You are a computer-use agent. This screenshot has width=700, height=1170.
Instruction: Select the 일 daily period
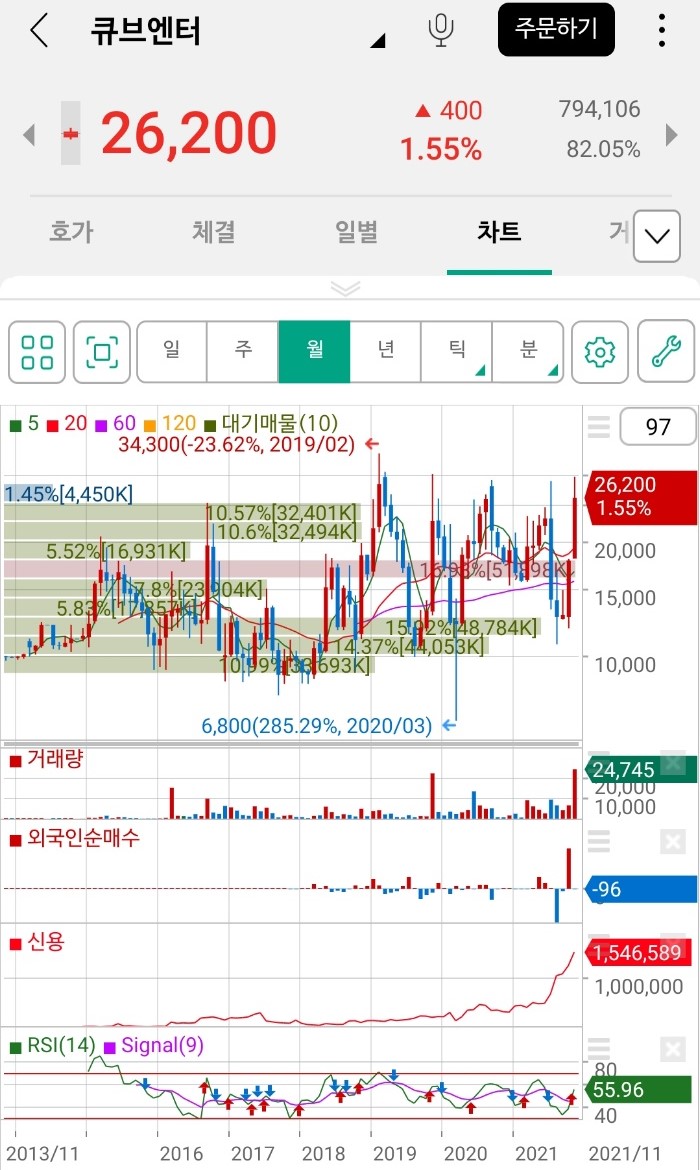point(172,351)
